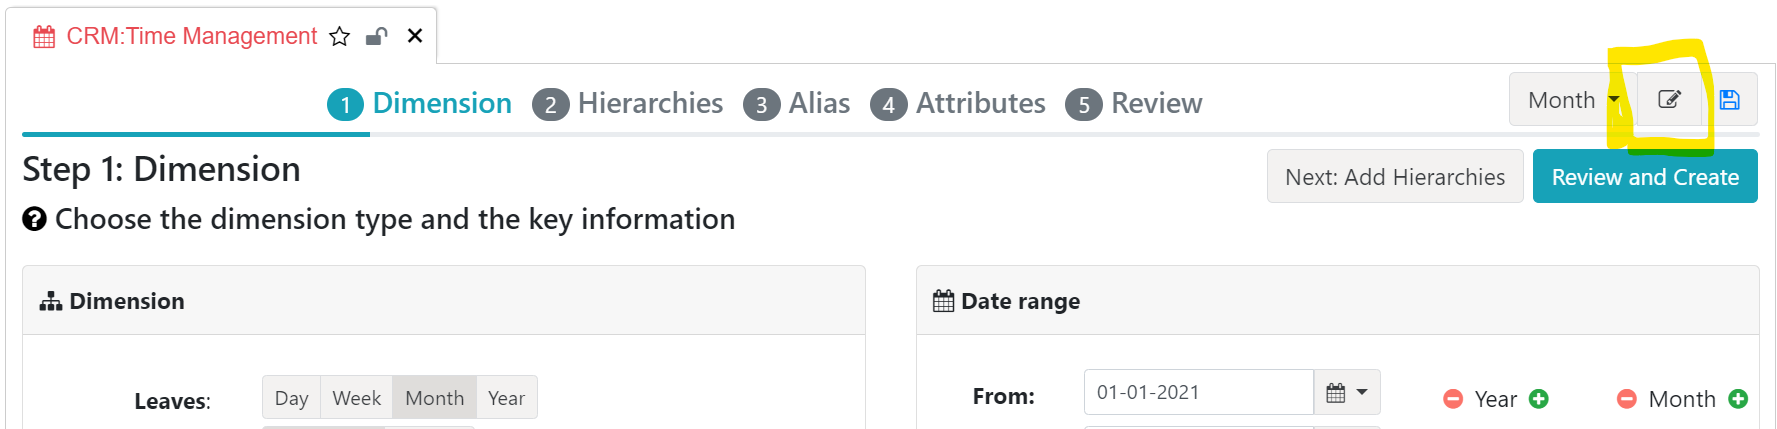Select Week as the leaves level
Image resolution: width=1777 pixels, height=429 pixels.
[356, 398]
